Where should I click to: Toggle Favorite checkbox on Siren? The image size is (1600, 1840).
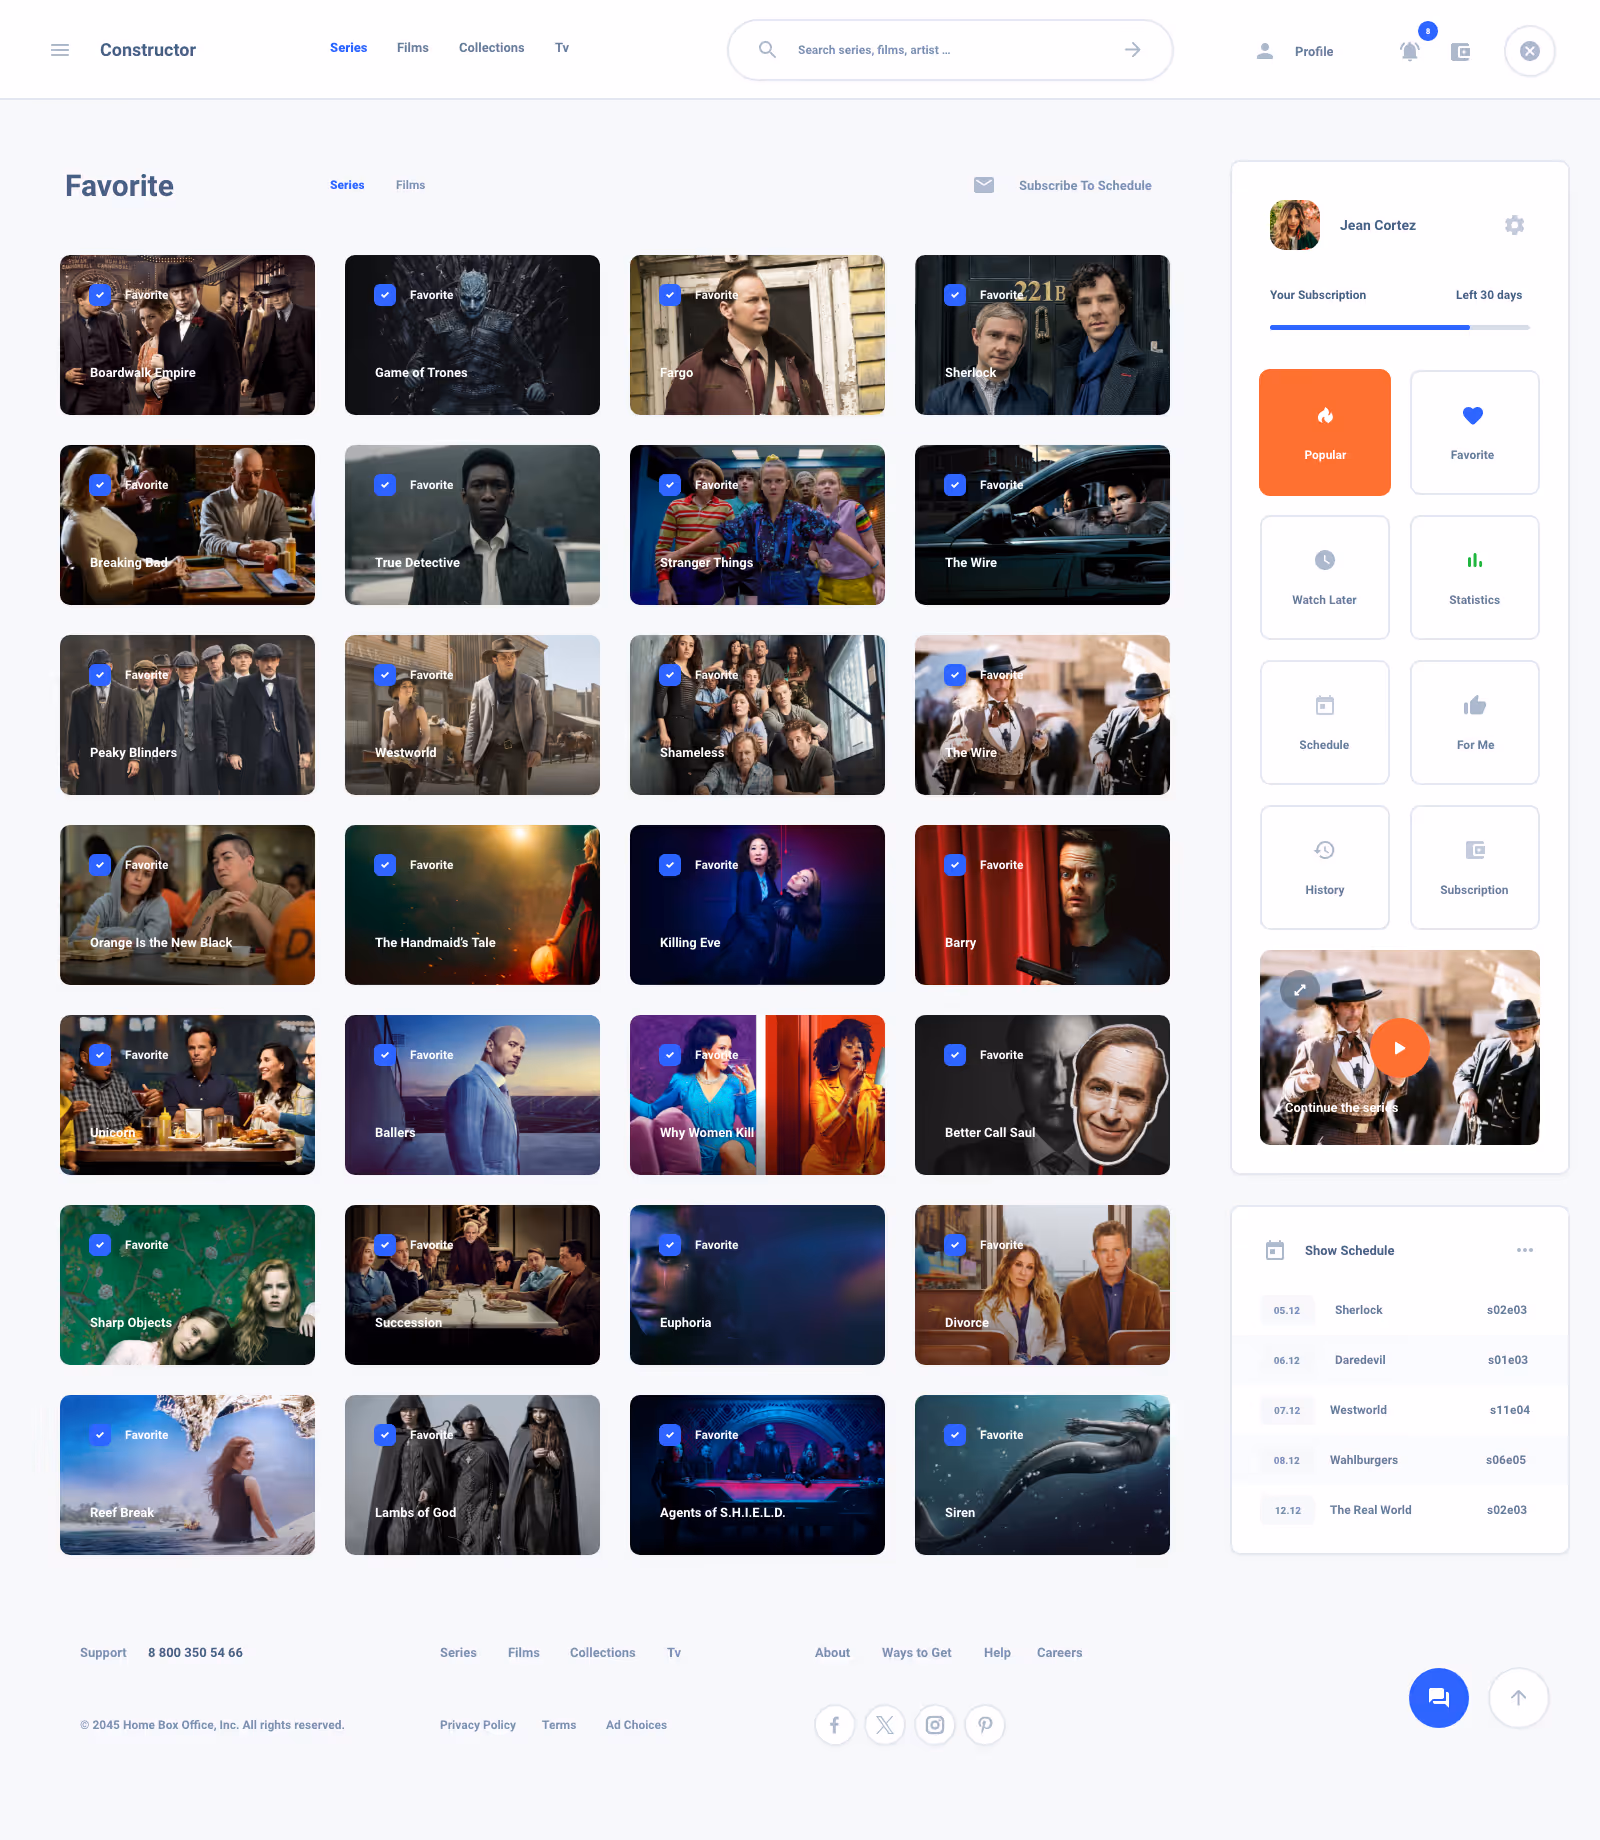(955, 1435)
